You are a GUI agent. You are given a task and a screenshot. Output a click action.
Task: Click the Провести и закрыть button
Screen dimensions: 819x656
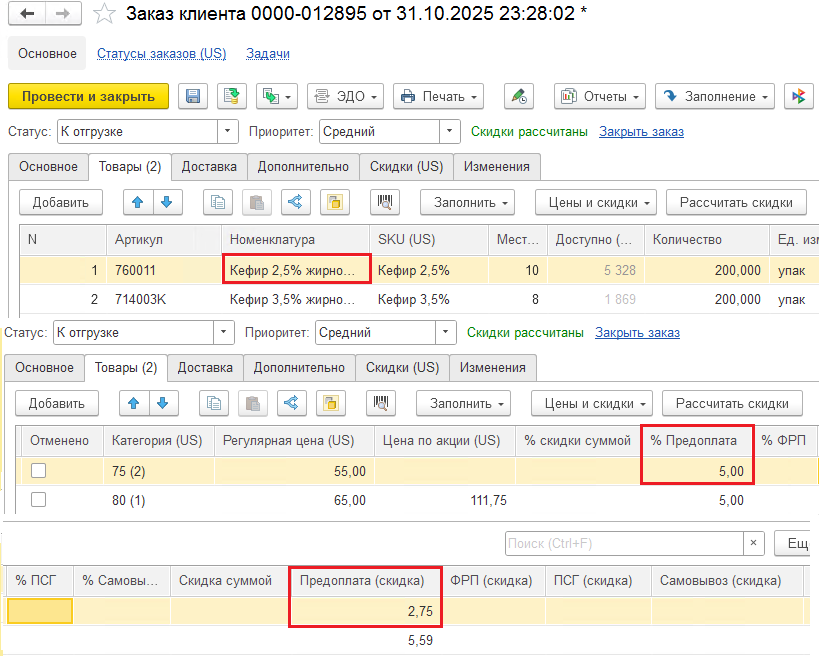88,96
